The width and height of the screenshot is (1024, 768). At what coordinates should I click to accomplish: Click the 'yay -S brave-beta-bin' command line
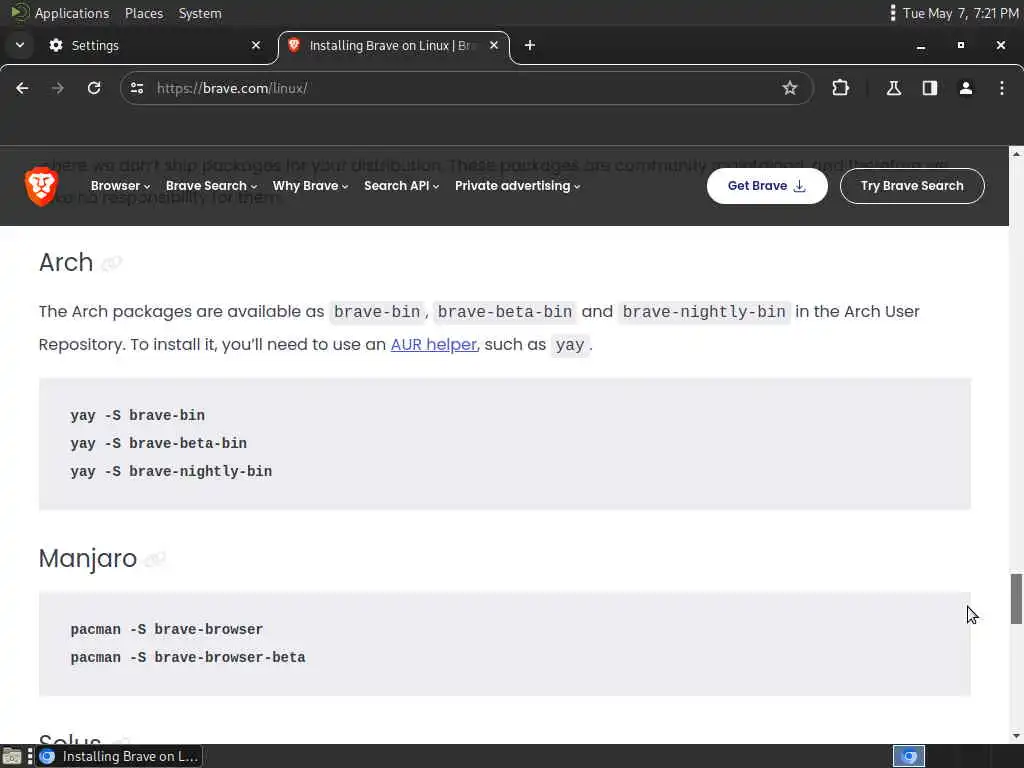pyautogui.click(x=159, y=443)
